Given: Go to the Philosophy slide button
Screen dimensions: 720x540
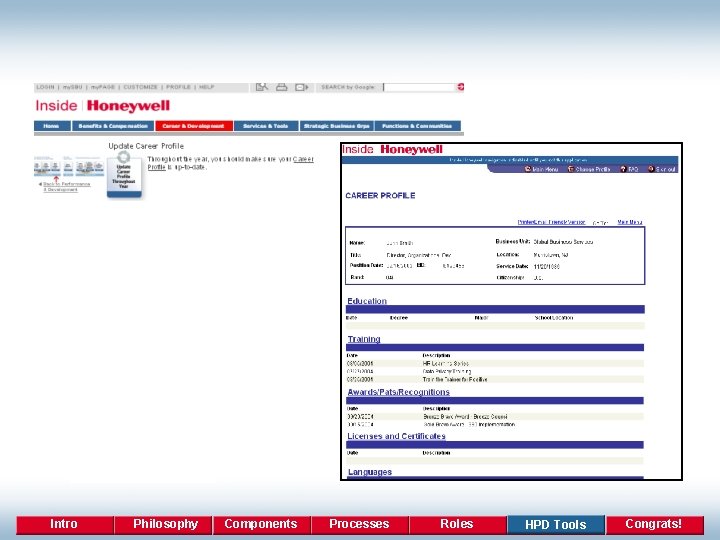Looking at the screenshot, I should 163,524.
